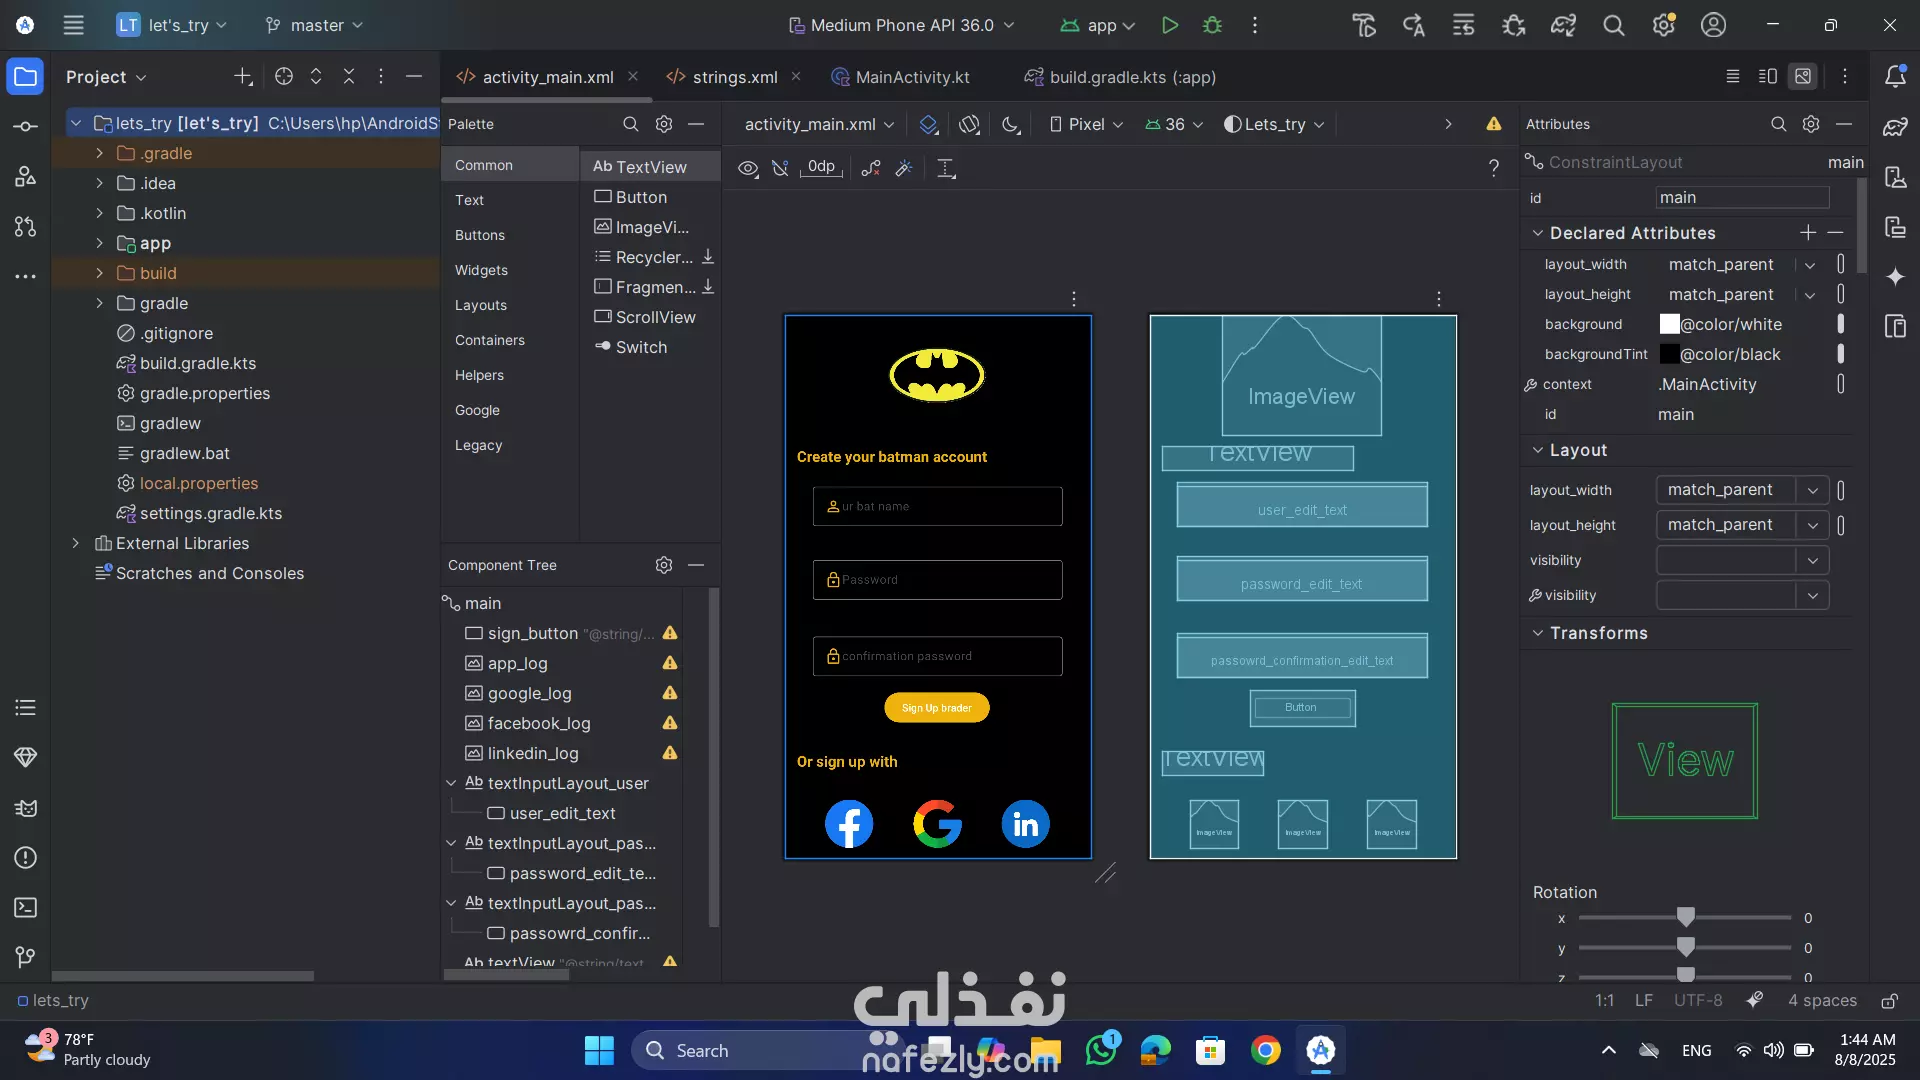Viewport: 1920px width, 1080px height.
Task: Expand External Libraries node
Action: (x=75, y=543)
